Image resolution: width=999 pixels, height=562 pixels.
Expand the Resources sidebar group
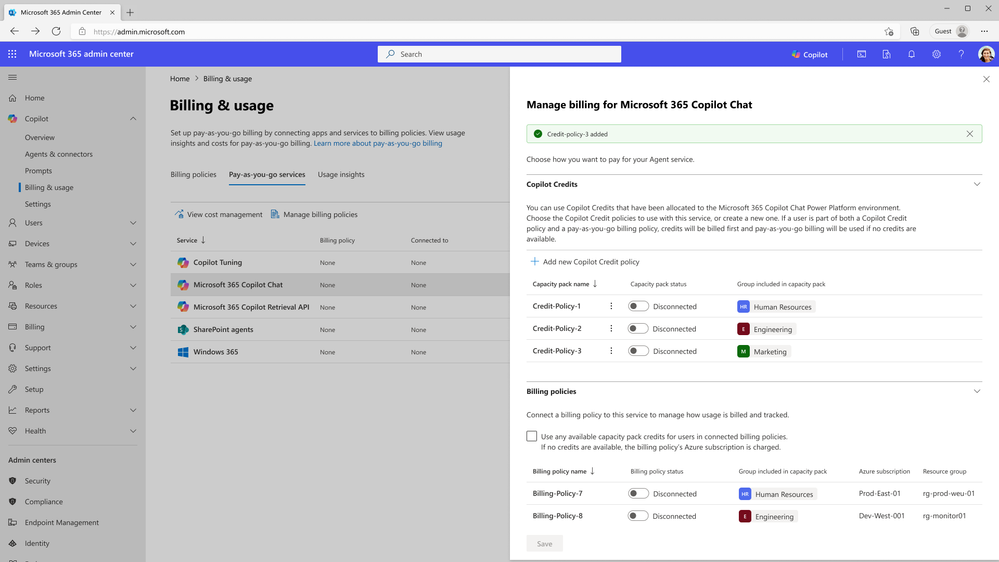coord(133,306)
